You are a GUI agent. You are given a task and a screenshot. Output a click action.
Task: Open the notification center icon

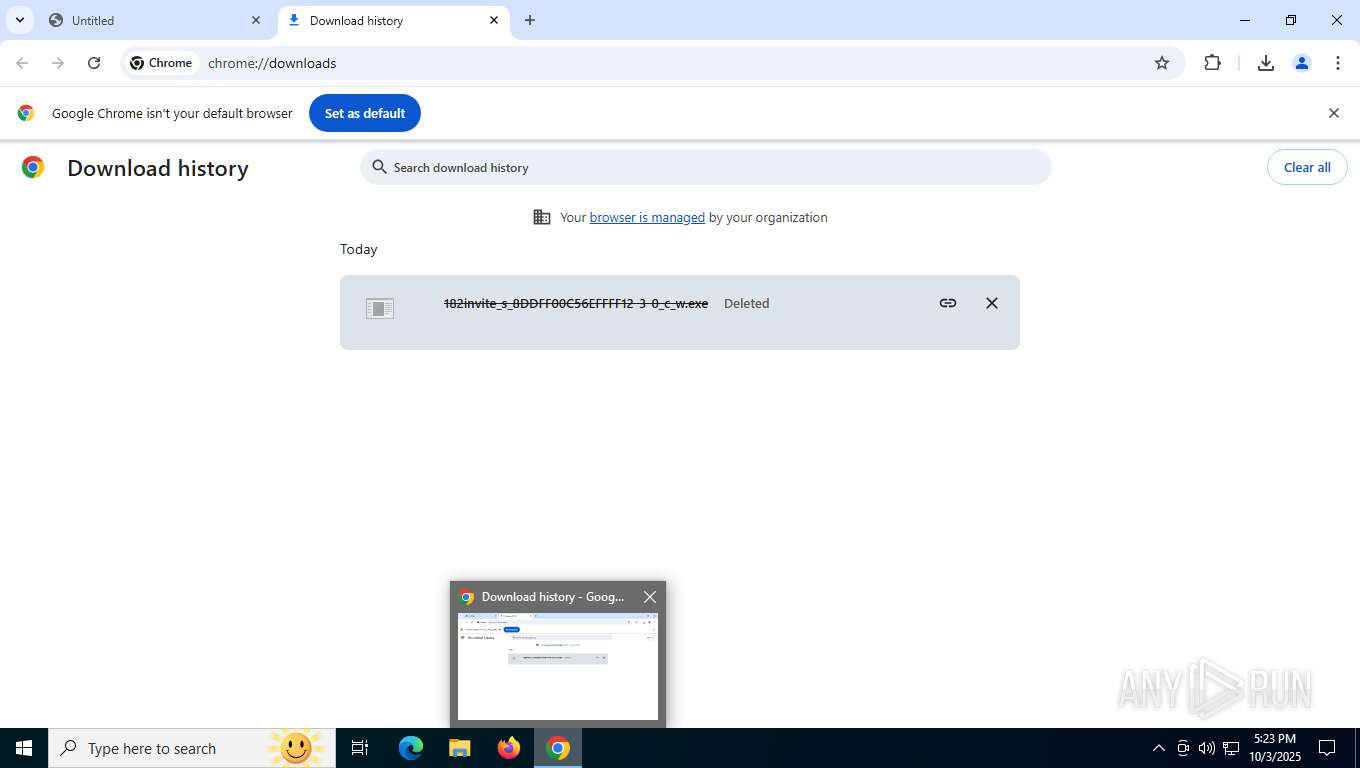tap(1327, 748)
